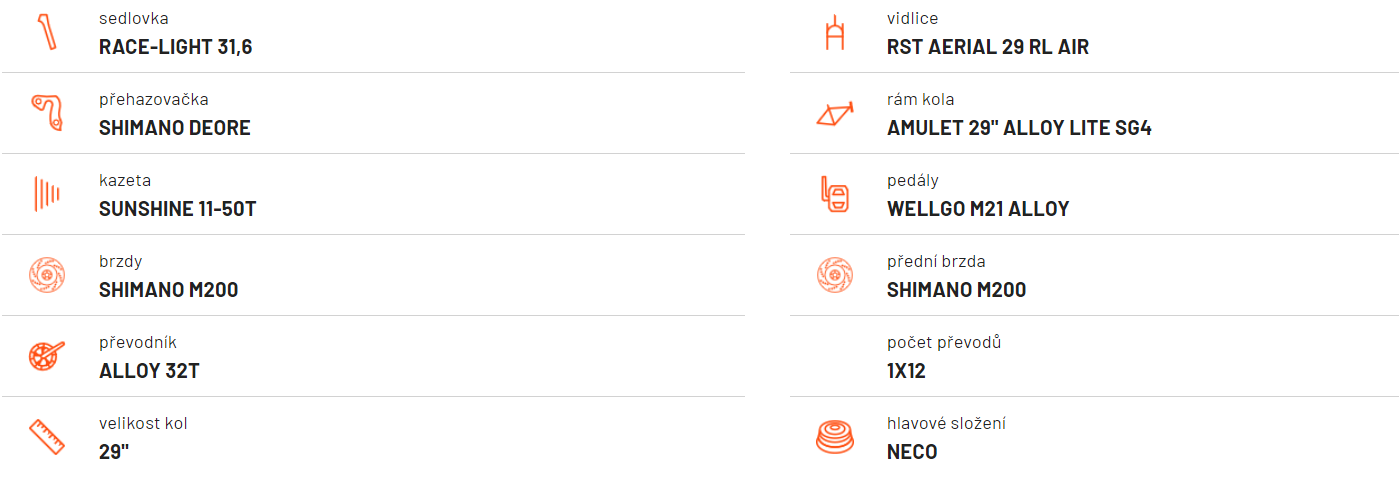The width and height of the screenshot is (1399, 483).
Task: Click the fork icon beside vidlice
Action: [x=835, y=32]
